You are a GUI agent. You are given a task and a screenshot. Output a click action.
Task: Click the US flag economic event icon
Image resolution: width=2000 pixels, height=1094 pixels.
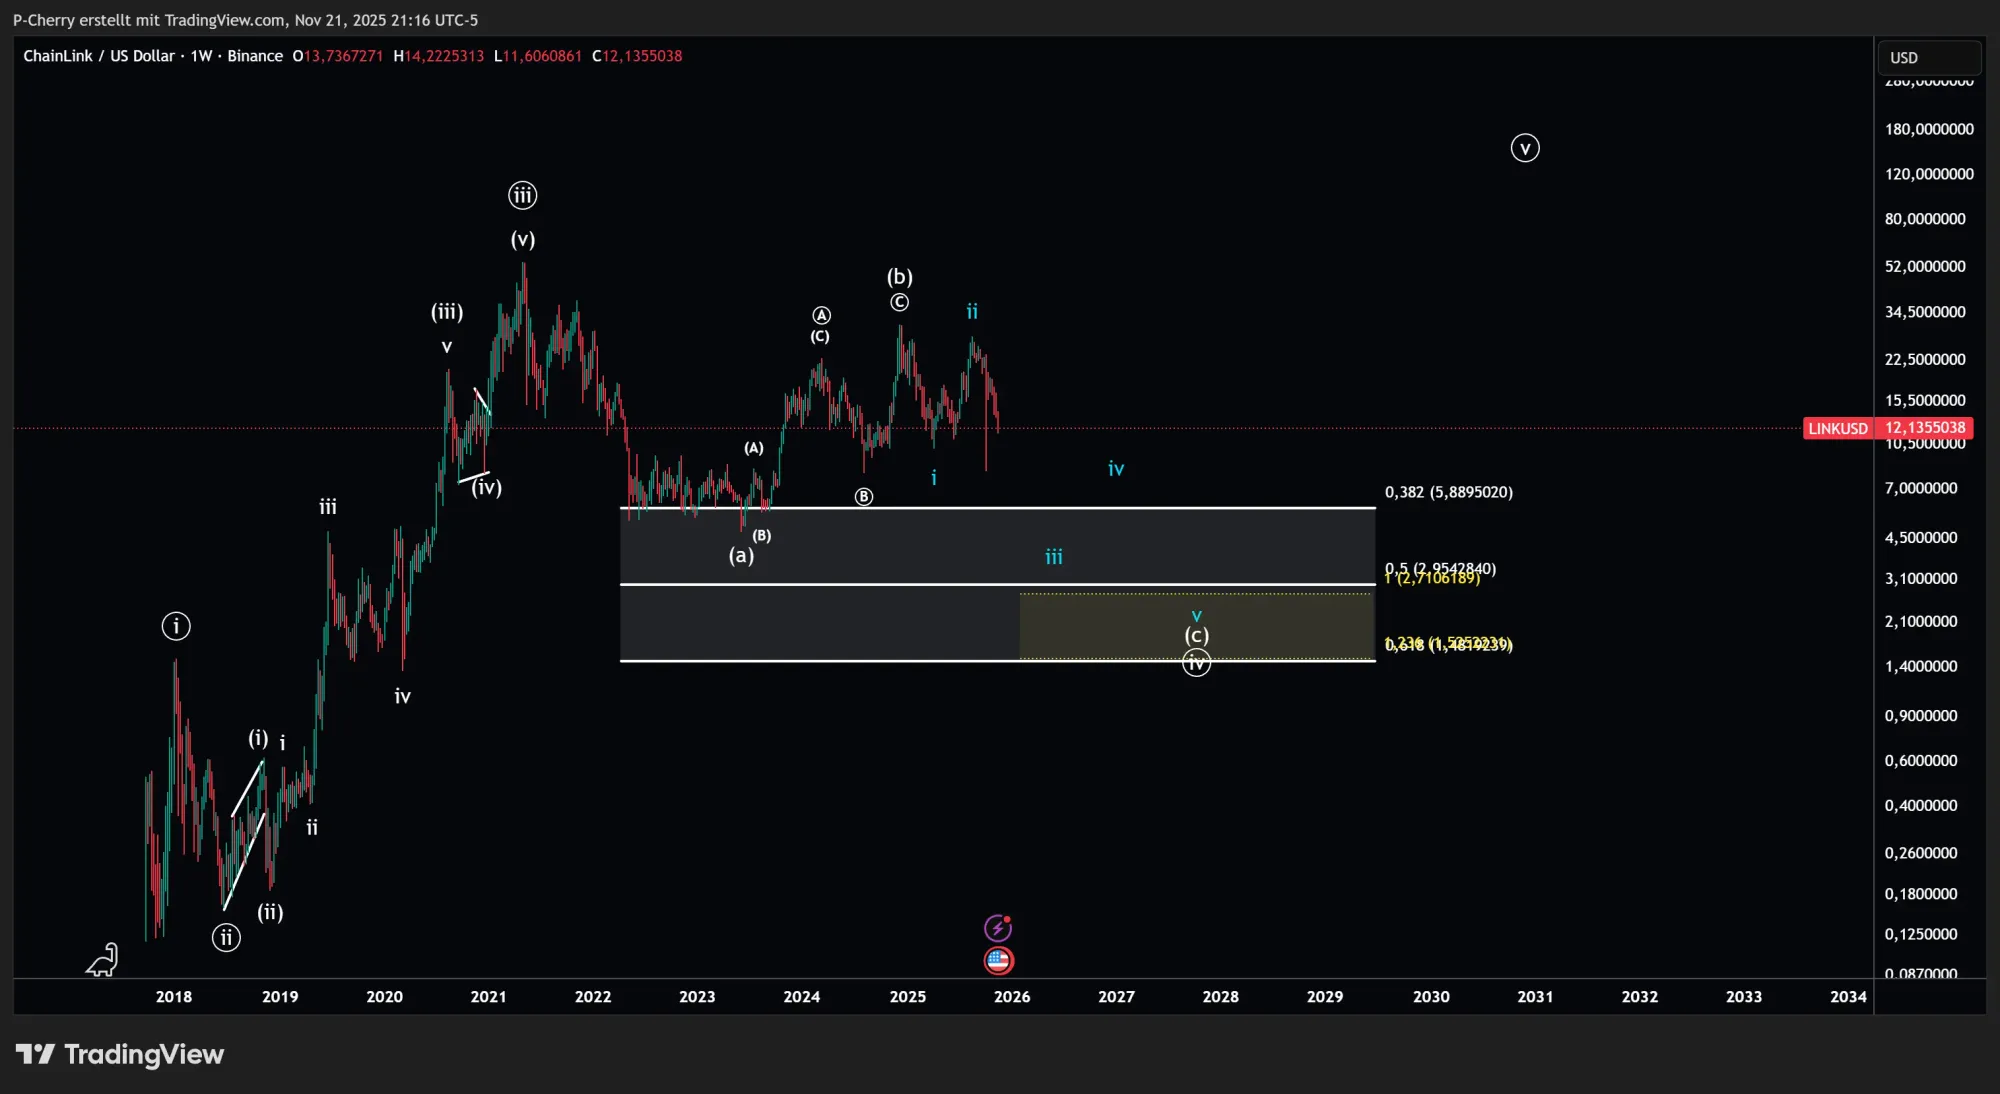tap(998, 961)
